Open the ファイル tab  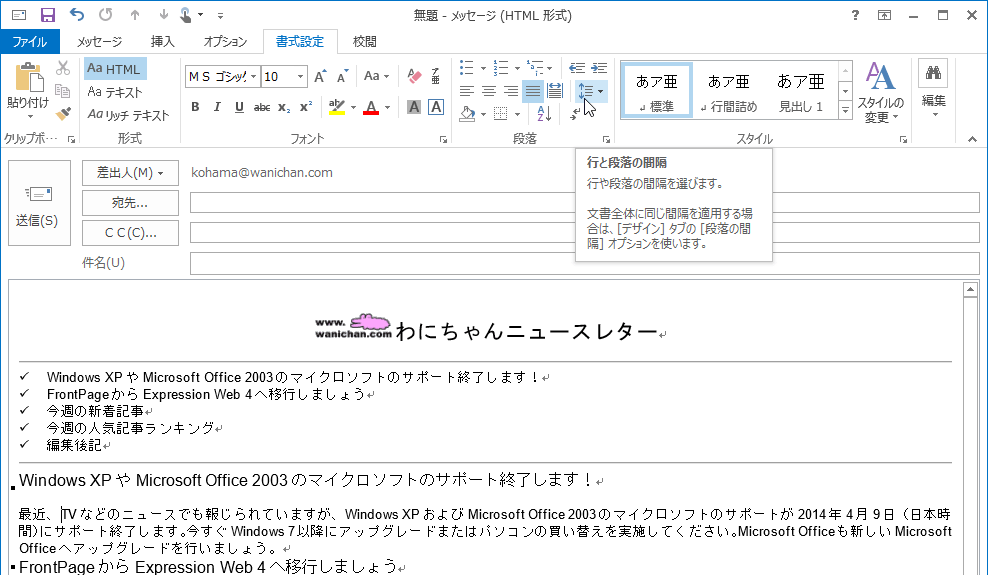pos(30,42)
